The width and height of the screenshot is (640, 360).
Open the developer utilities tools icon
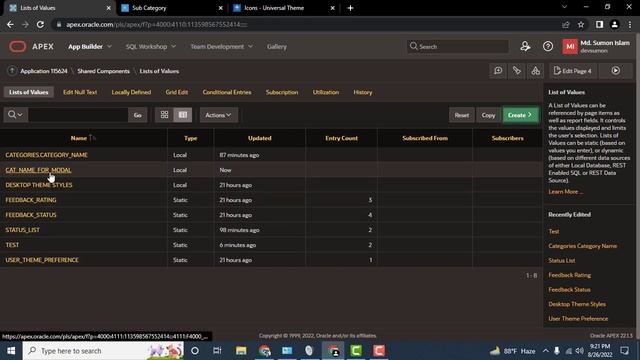(x=517, y=71)
